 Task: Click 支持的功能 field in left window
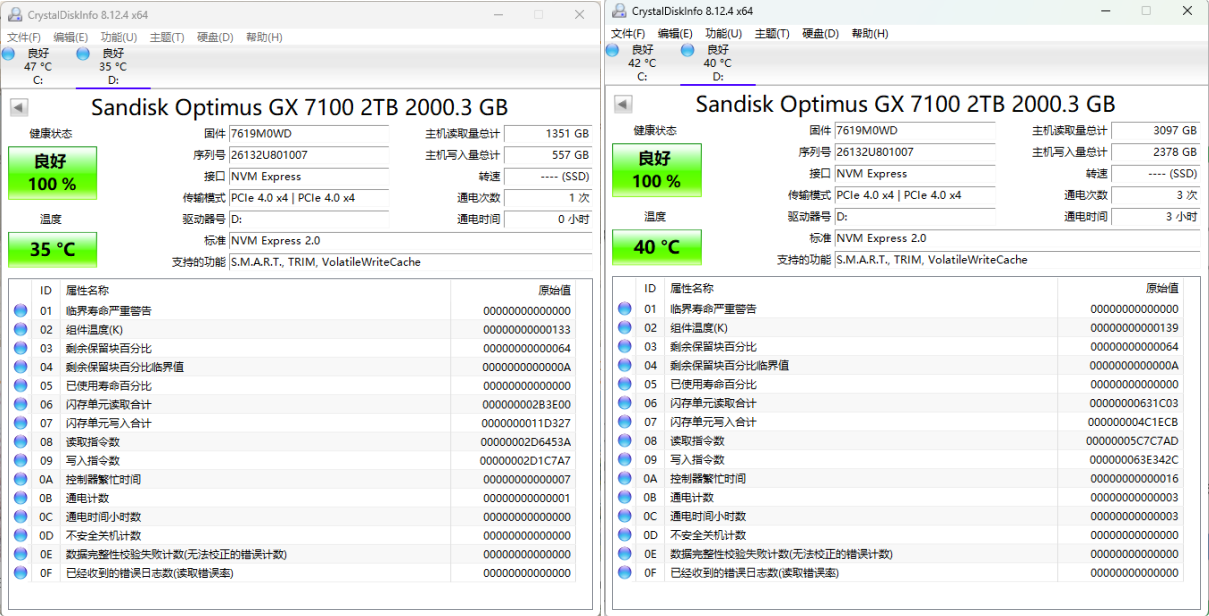410,262
